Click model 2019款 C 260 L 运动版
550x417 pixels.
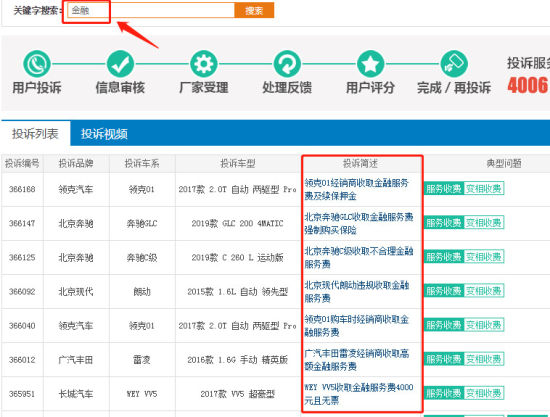click(237, 257)
